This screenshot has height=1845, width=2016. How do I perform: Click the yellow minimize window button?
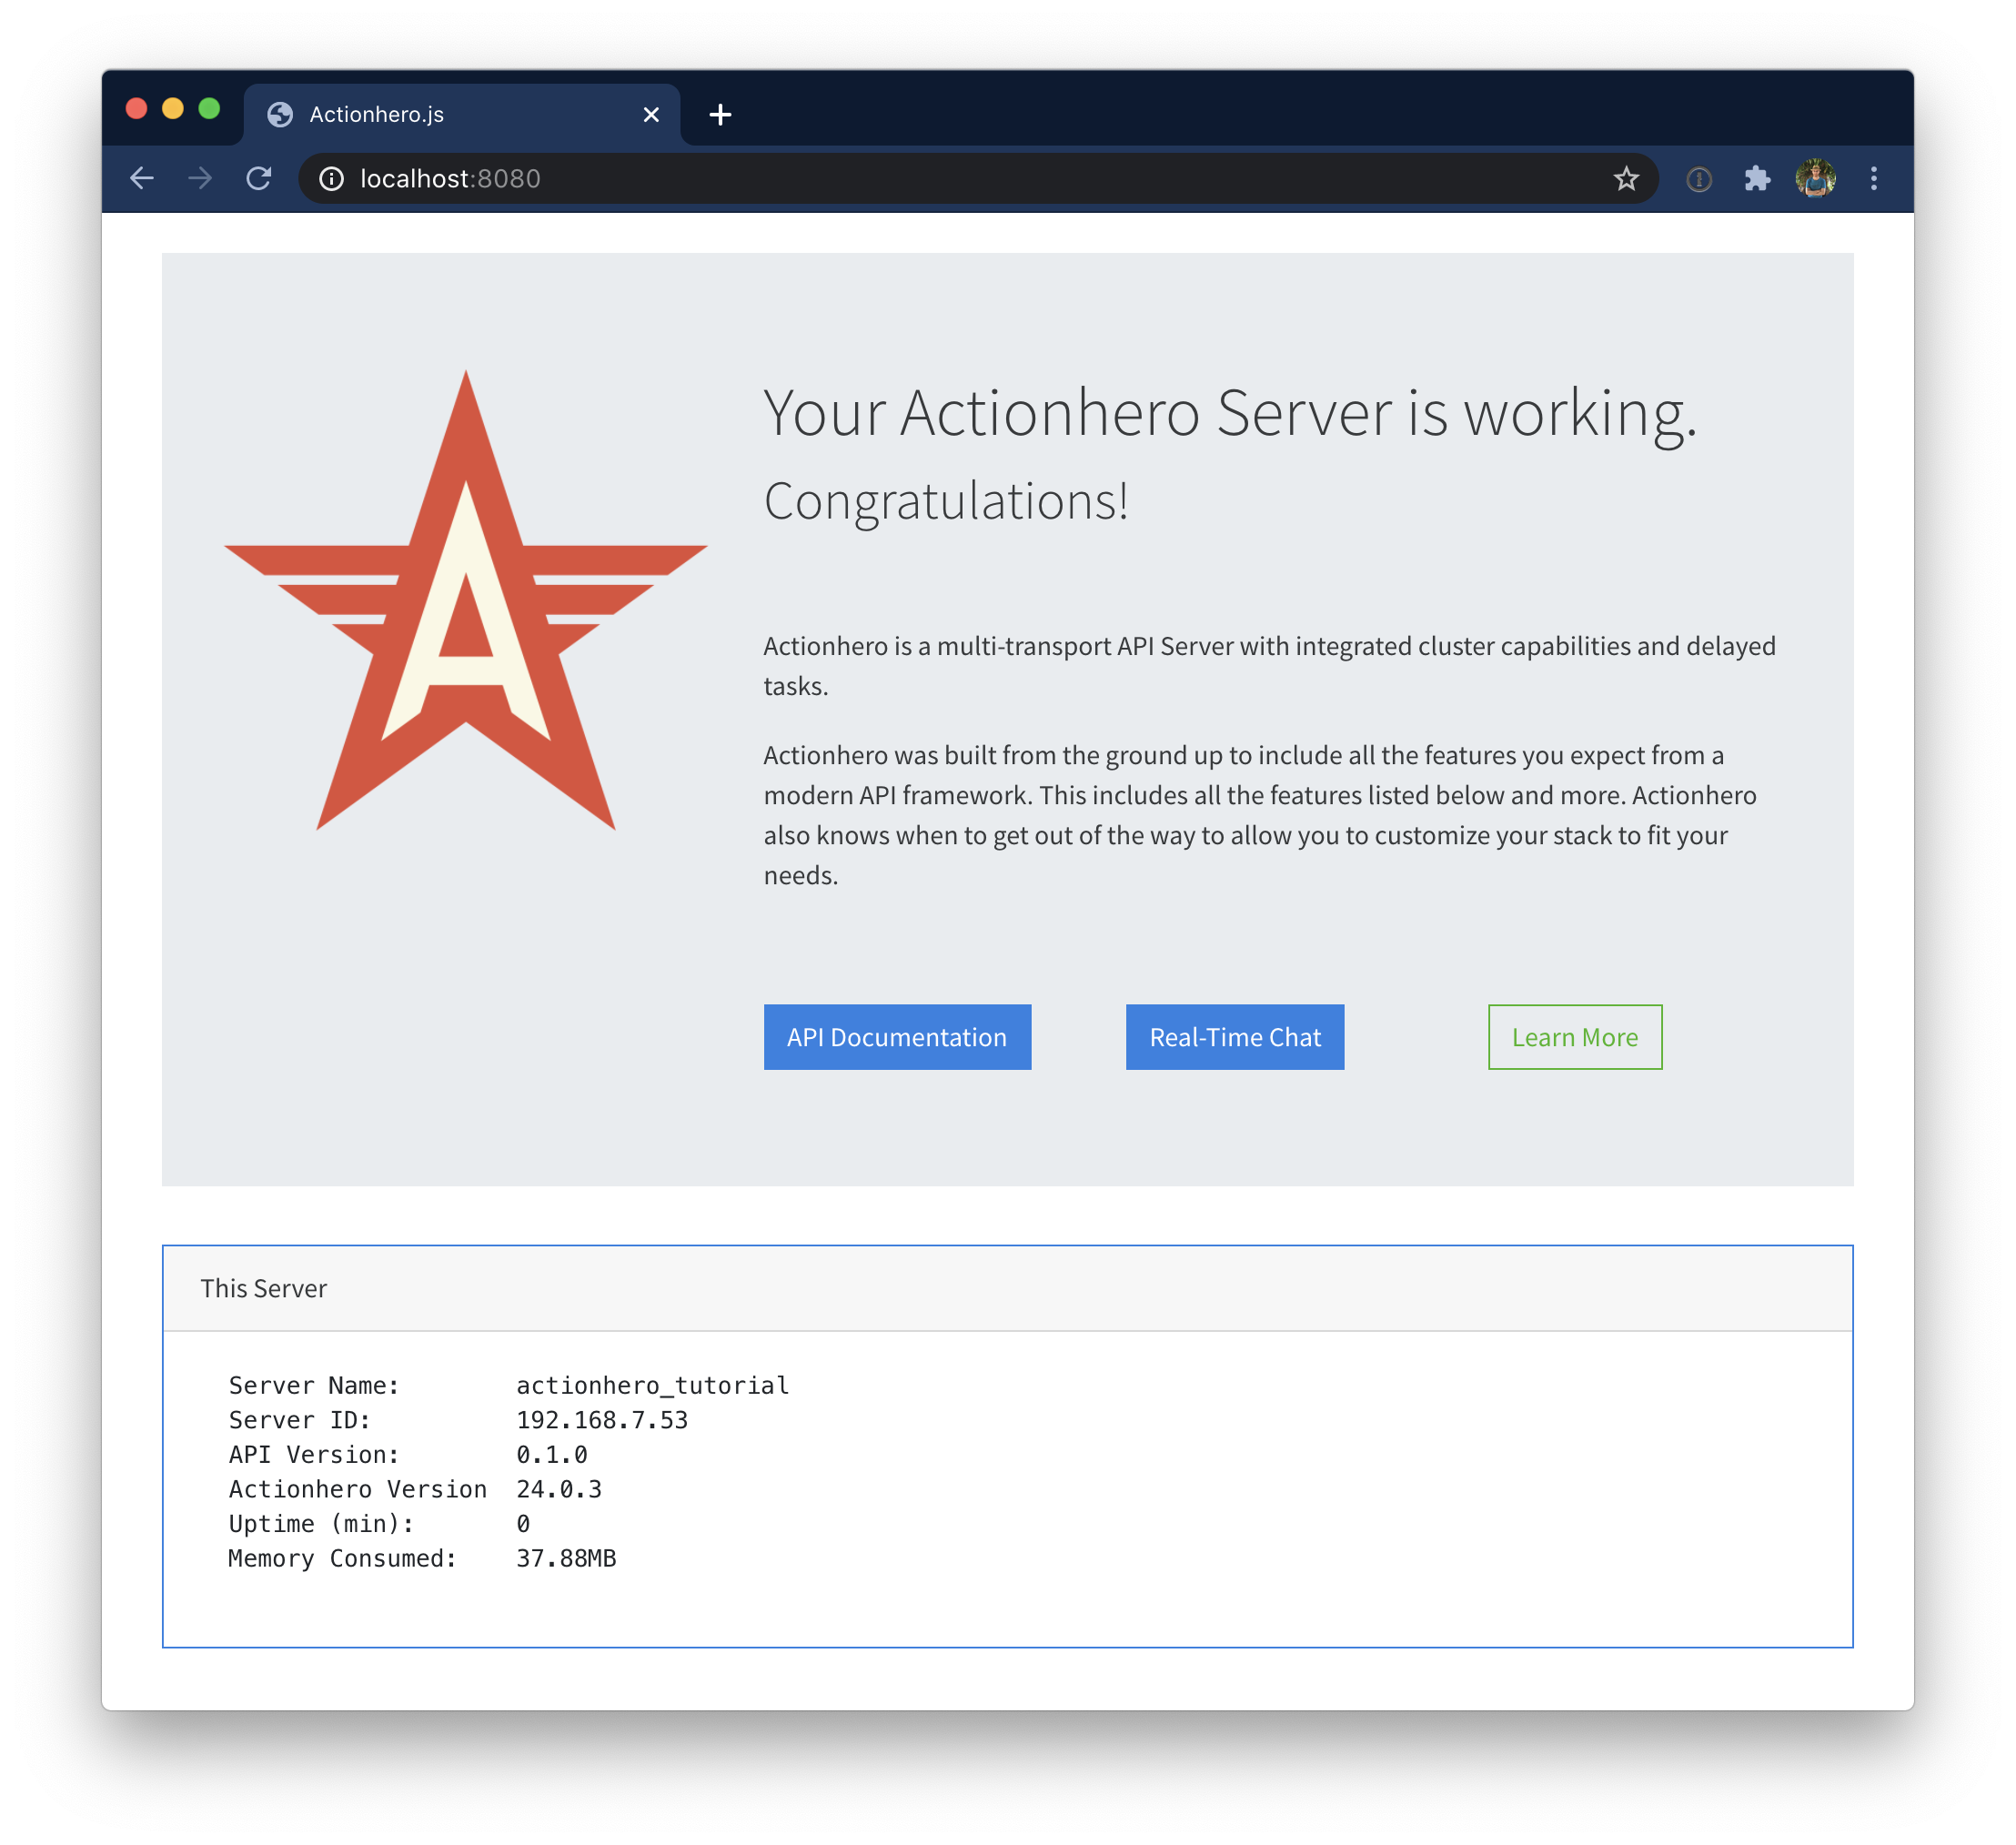[173, 109]
